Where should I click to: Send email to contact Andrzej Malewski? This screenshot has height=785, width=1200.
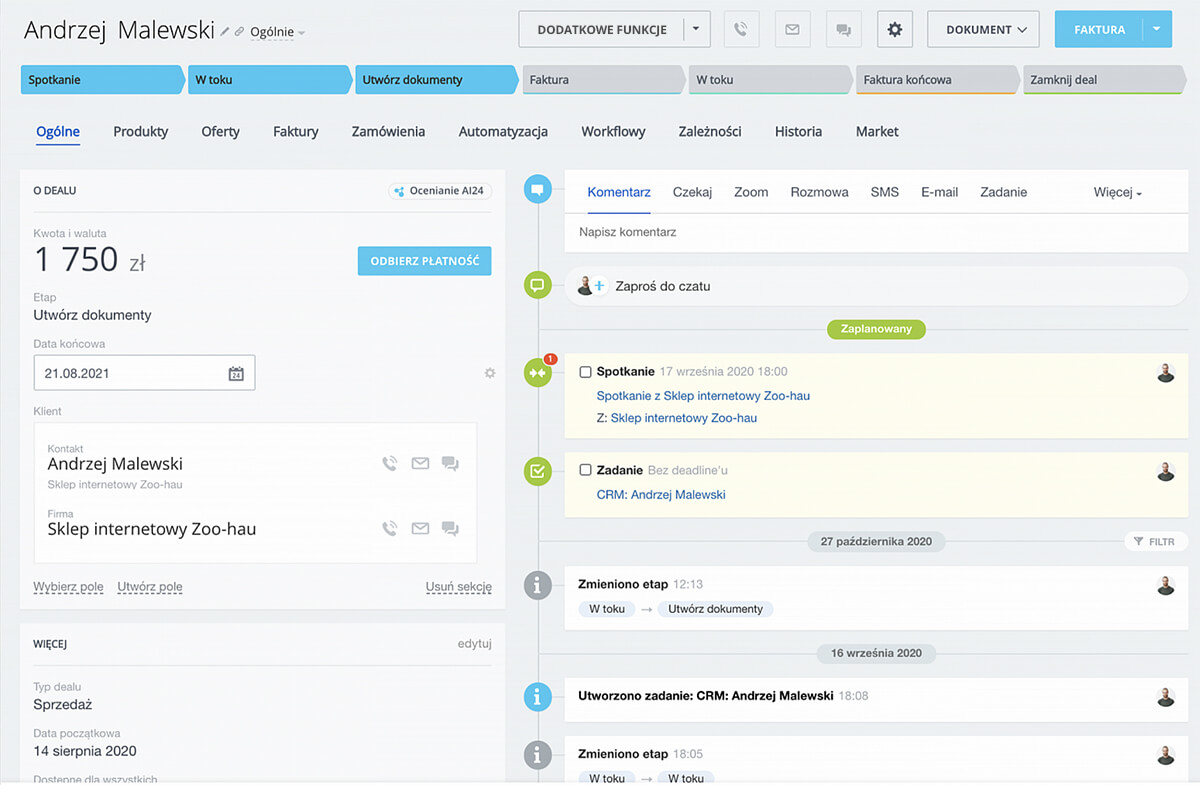(x=420, y=464)
